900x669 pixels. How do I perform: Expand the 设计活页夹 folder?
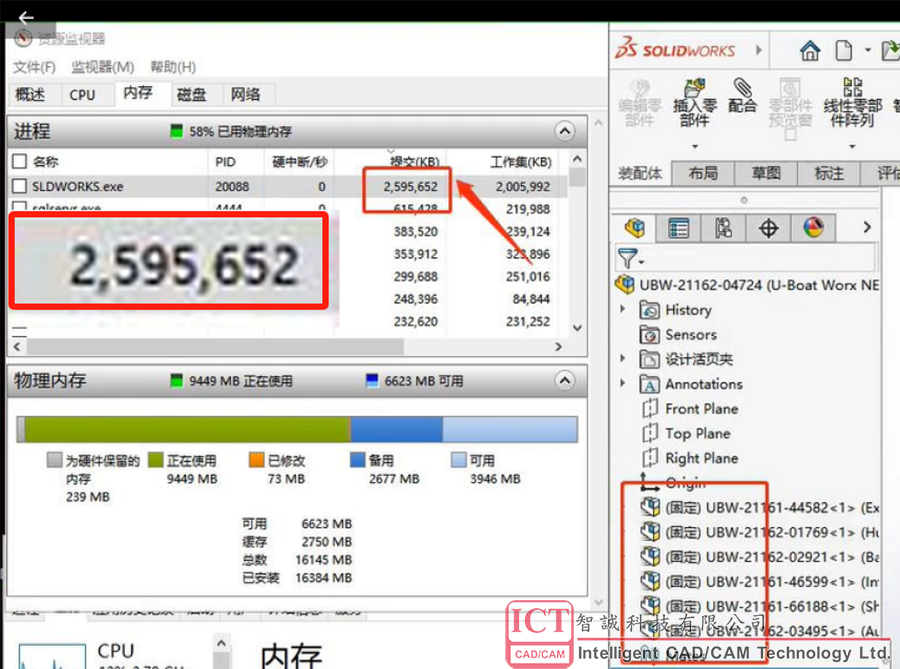[623, 359]
